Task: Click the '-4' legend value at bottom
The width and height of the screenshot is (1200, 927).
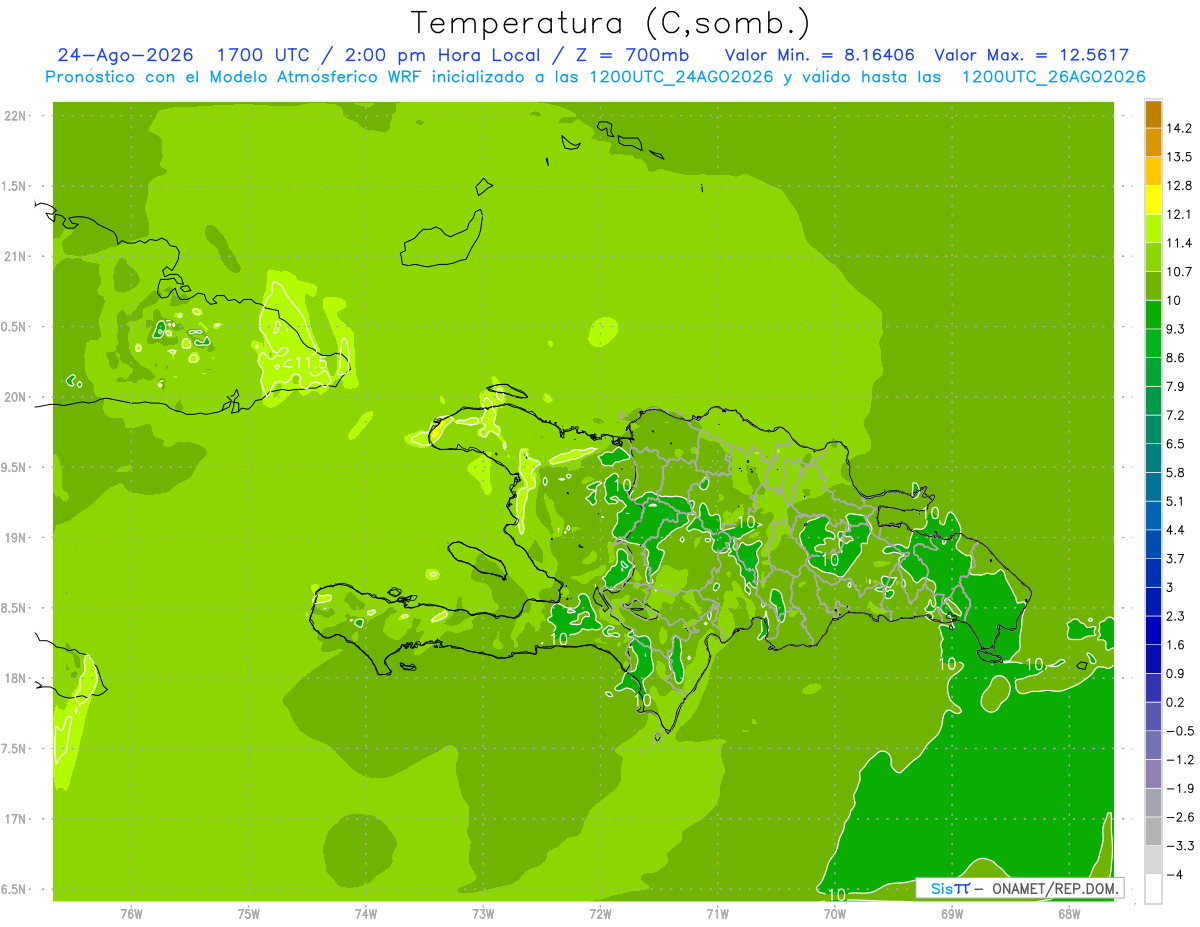Action: pos(1174,875)
